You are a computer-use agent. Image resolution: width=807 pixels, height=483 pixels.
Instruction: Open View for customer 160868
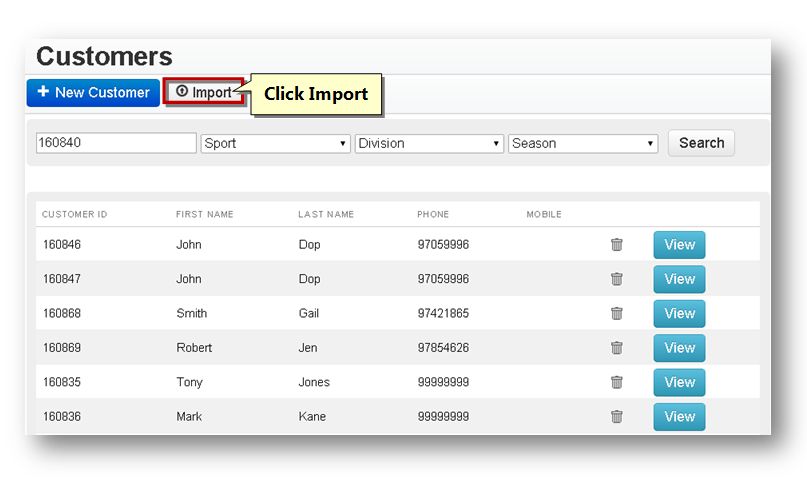pyautogui.click(x=679, y=313)
